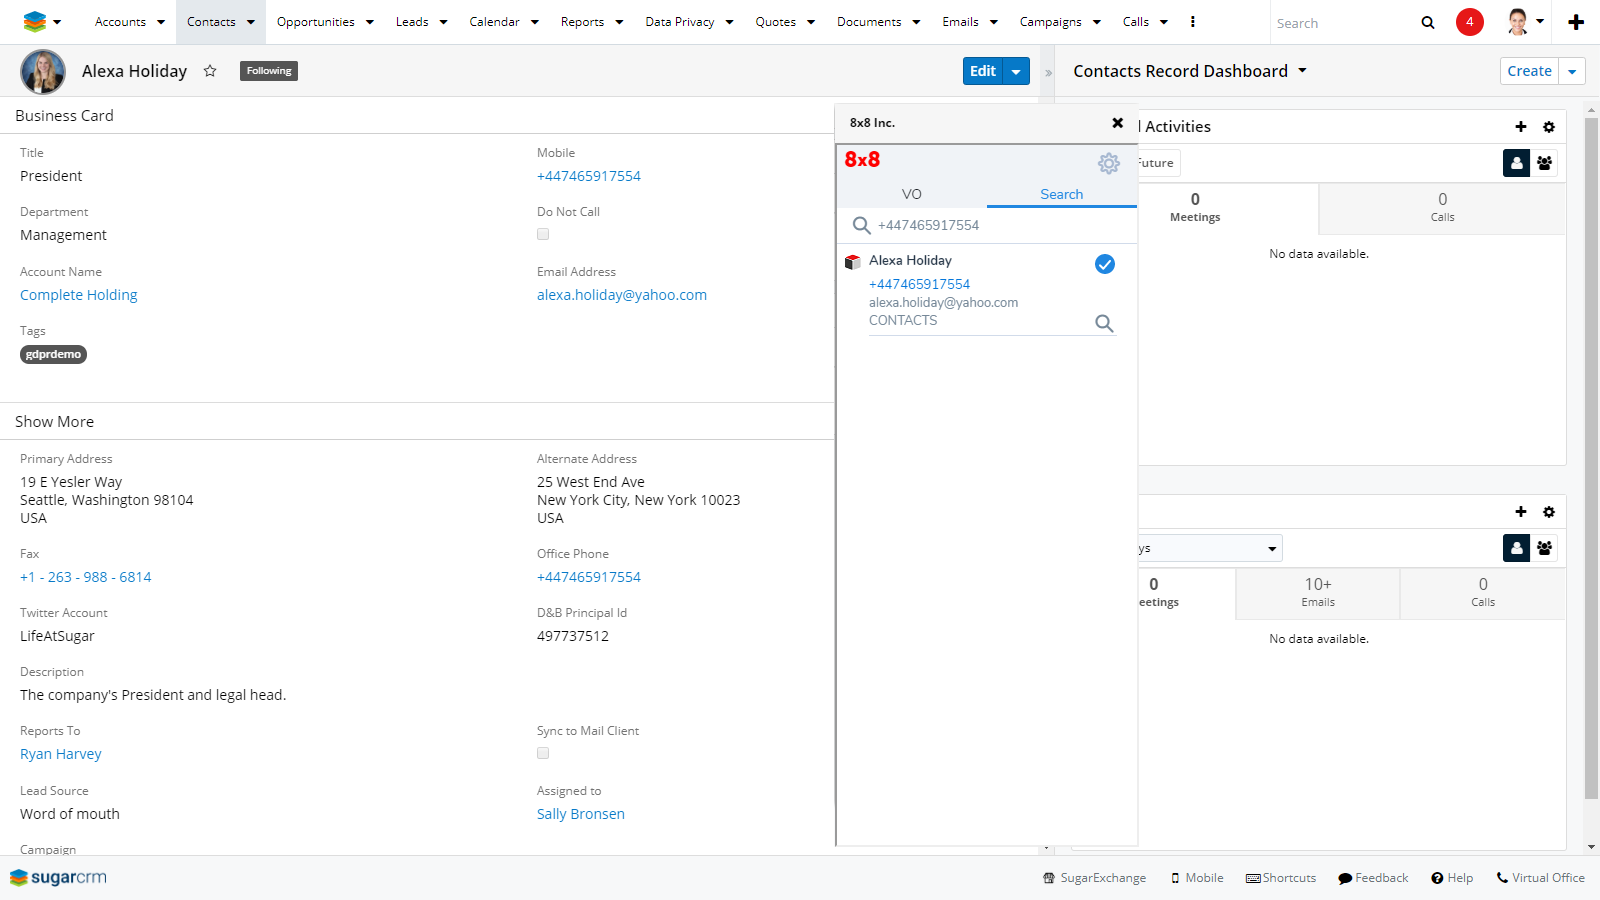The width and height of the screenshot is (1600, 900).
Task: Open lower dashlet gear settings
Action: [1549, 512]
